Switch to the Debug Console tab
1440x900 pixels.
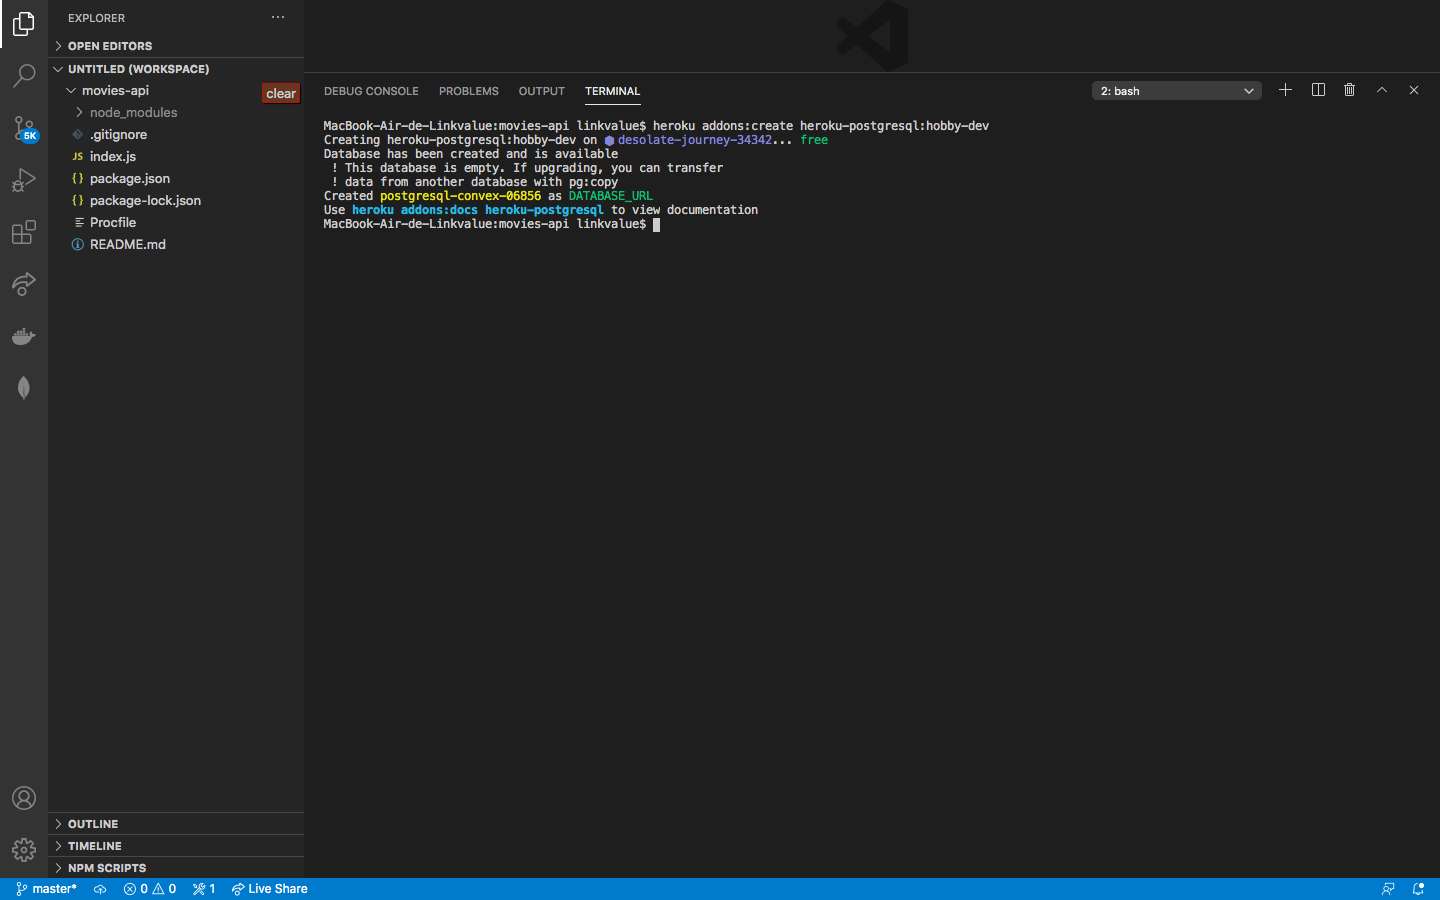(371, 91)
